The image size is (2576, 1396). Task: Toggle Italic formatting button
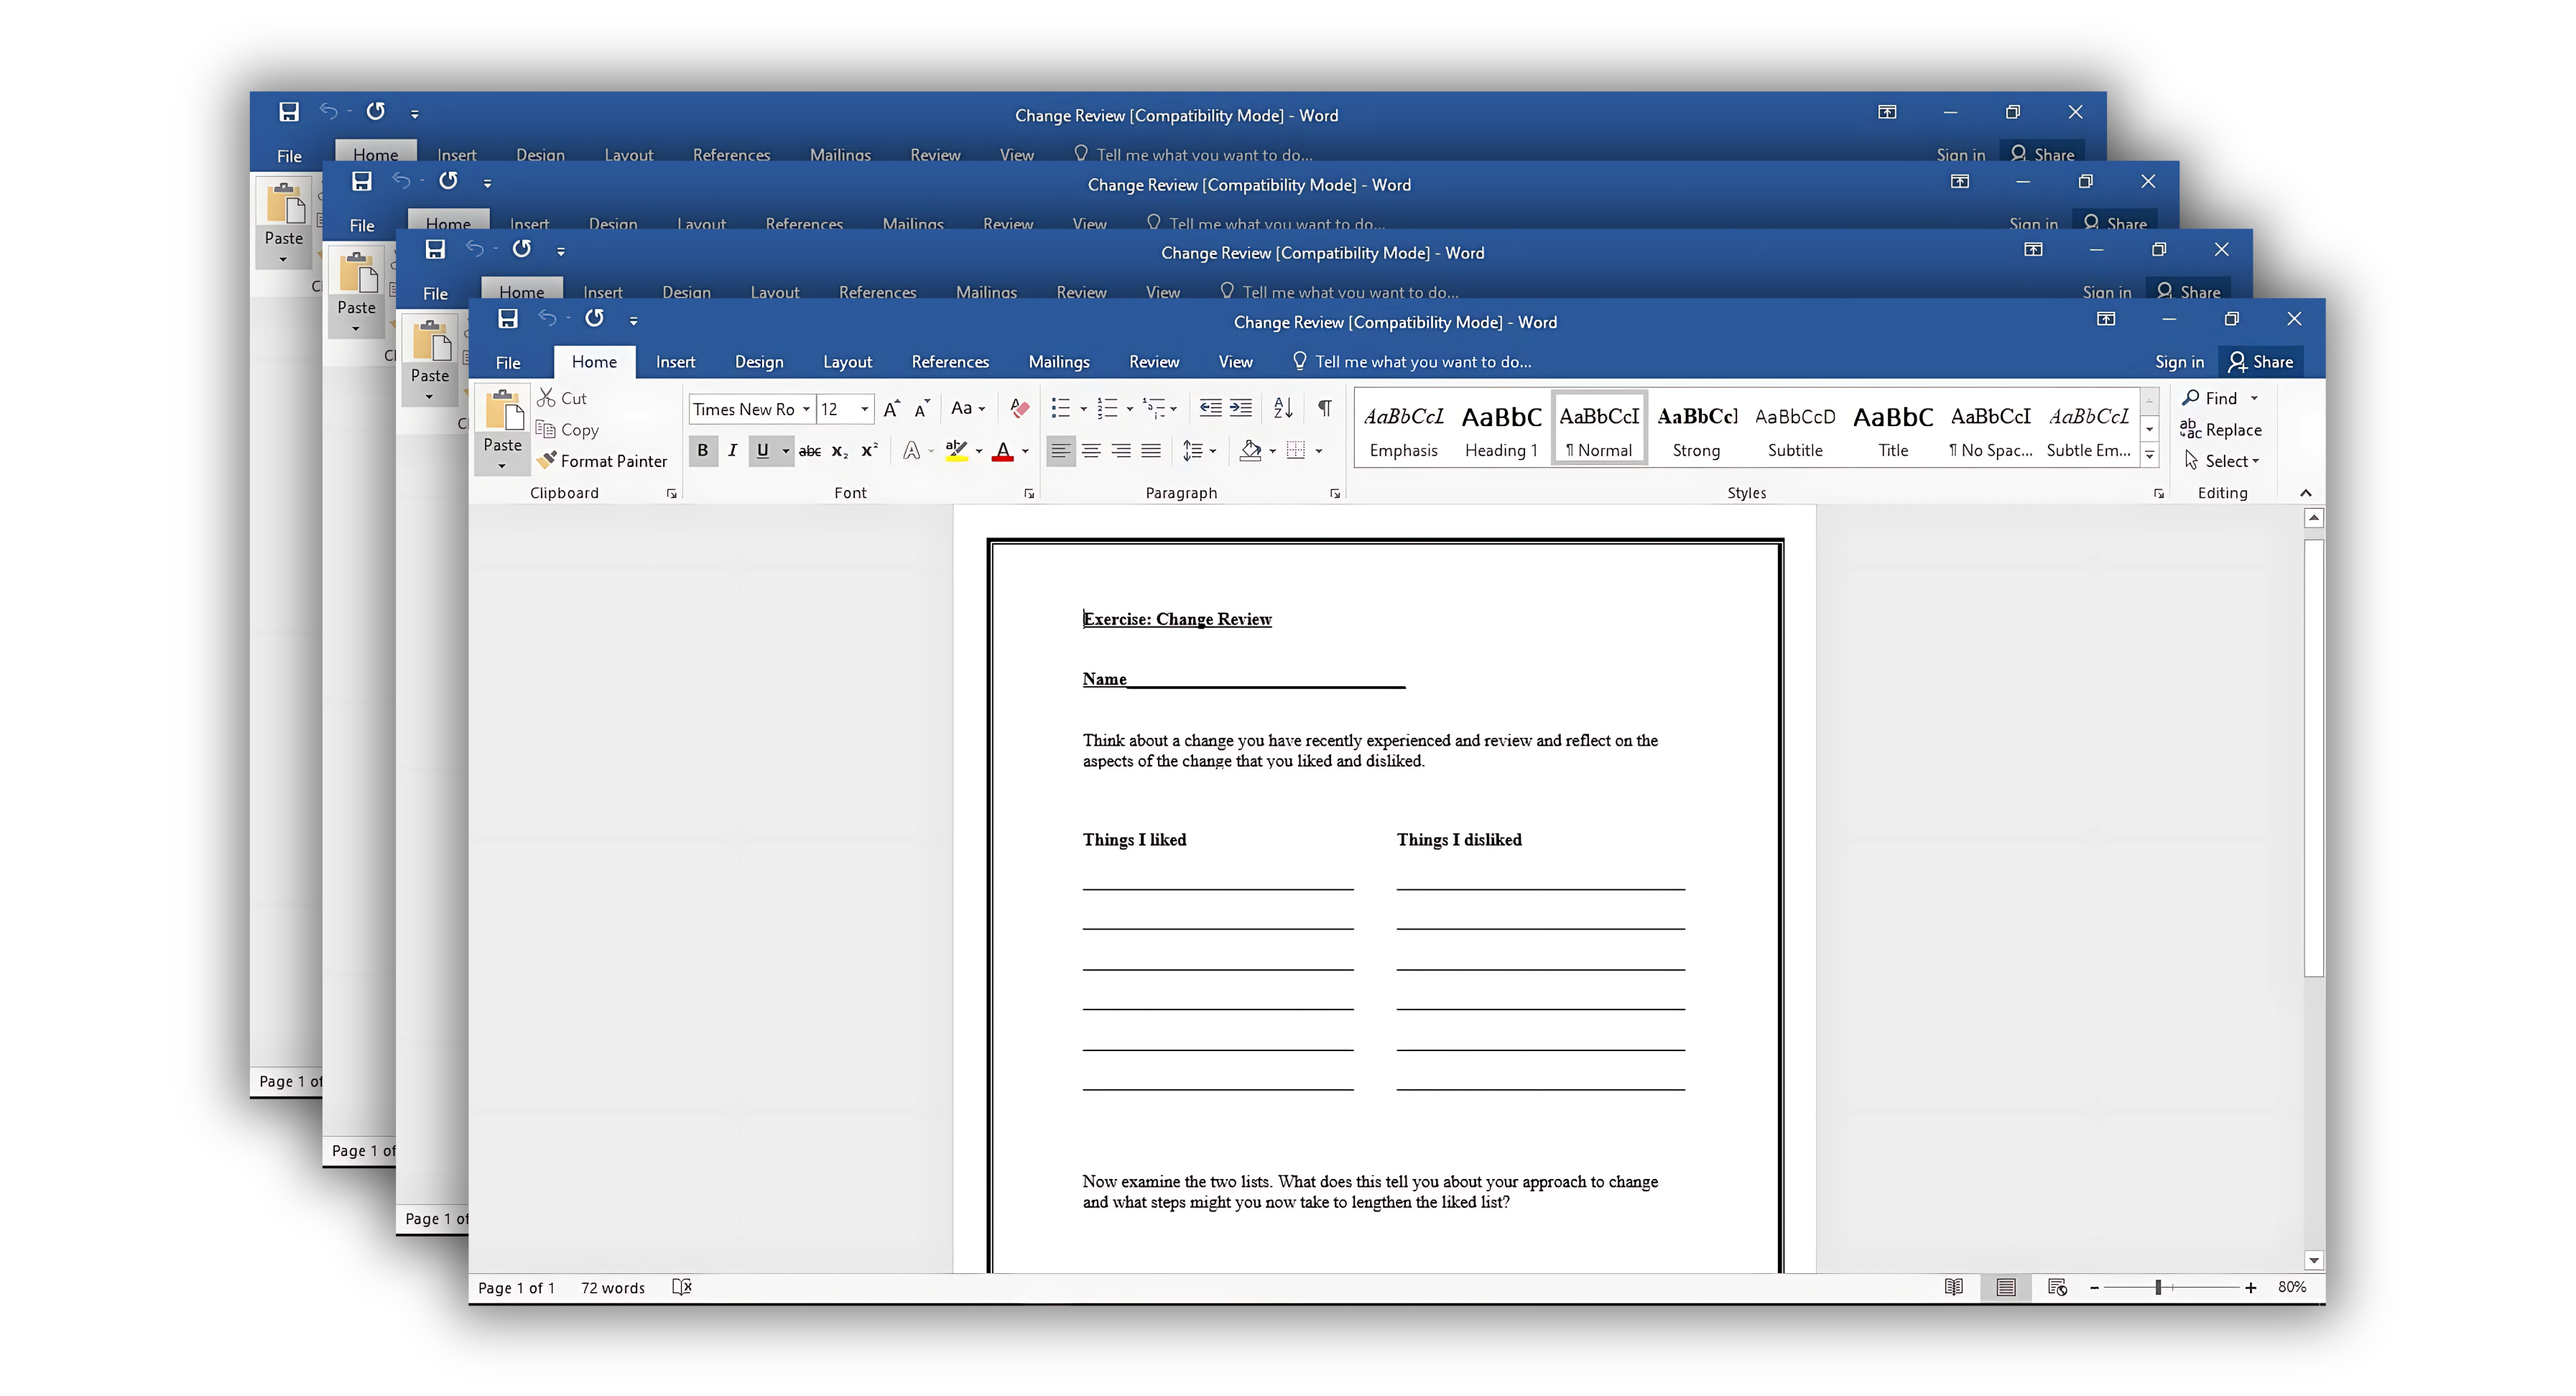(x=732, y=451)
